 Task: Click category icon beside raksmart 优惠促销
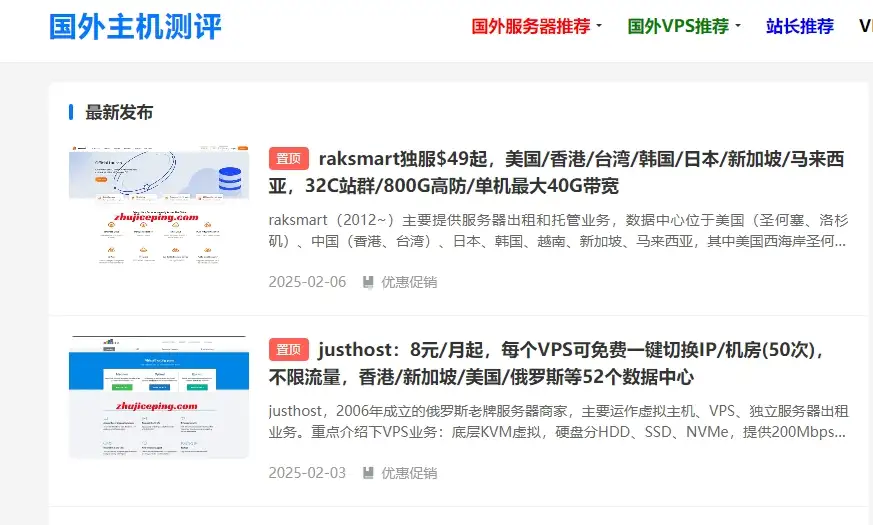pyautogui.click(x=368, y=282)
